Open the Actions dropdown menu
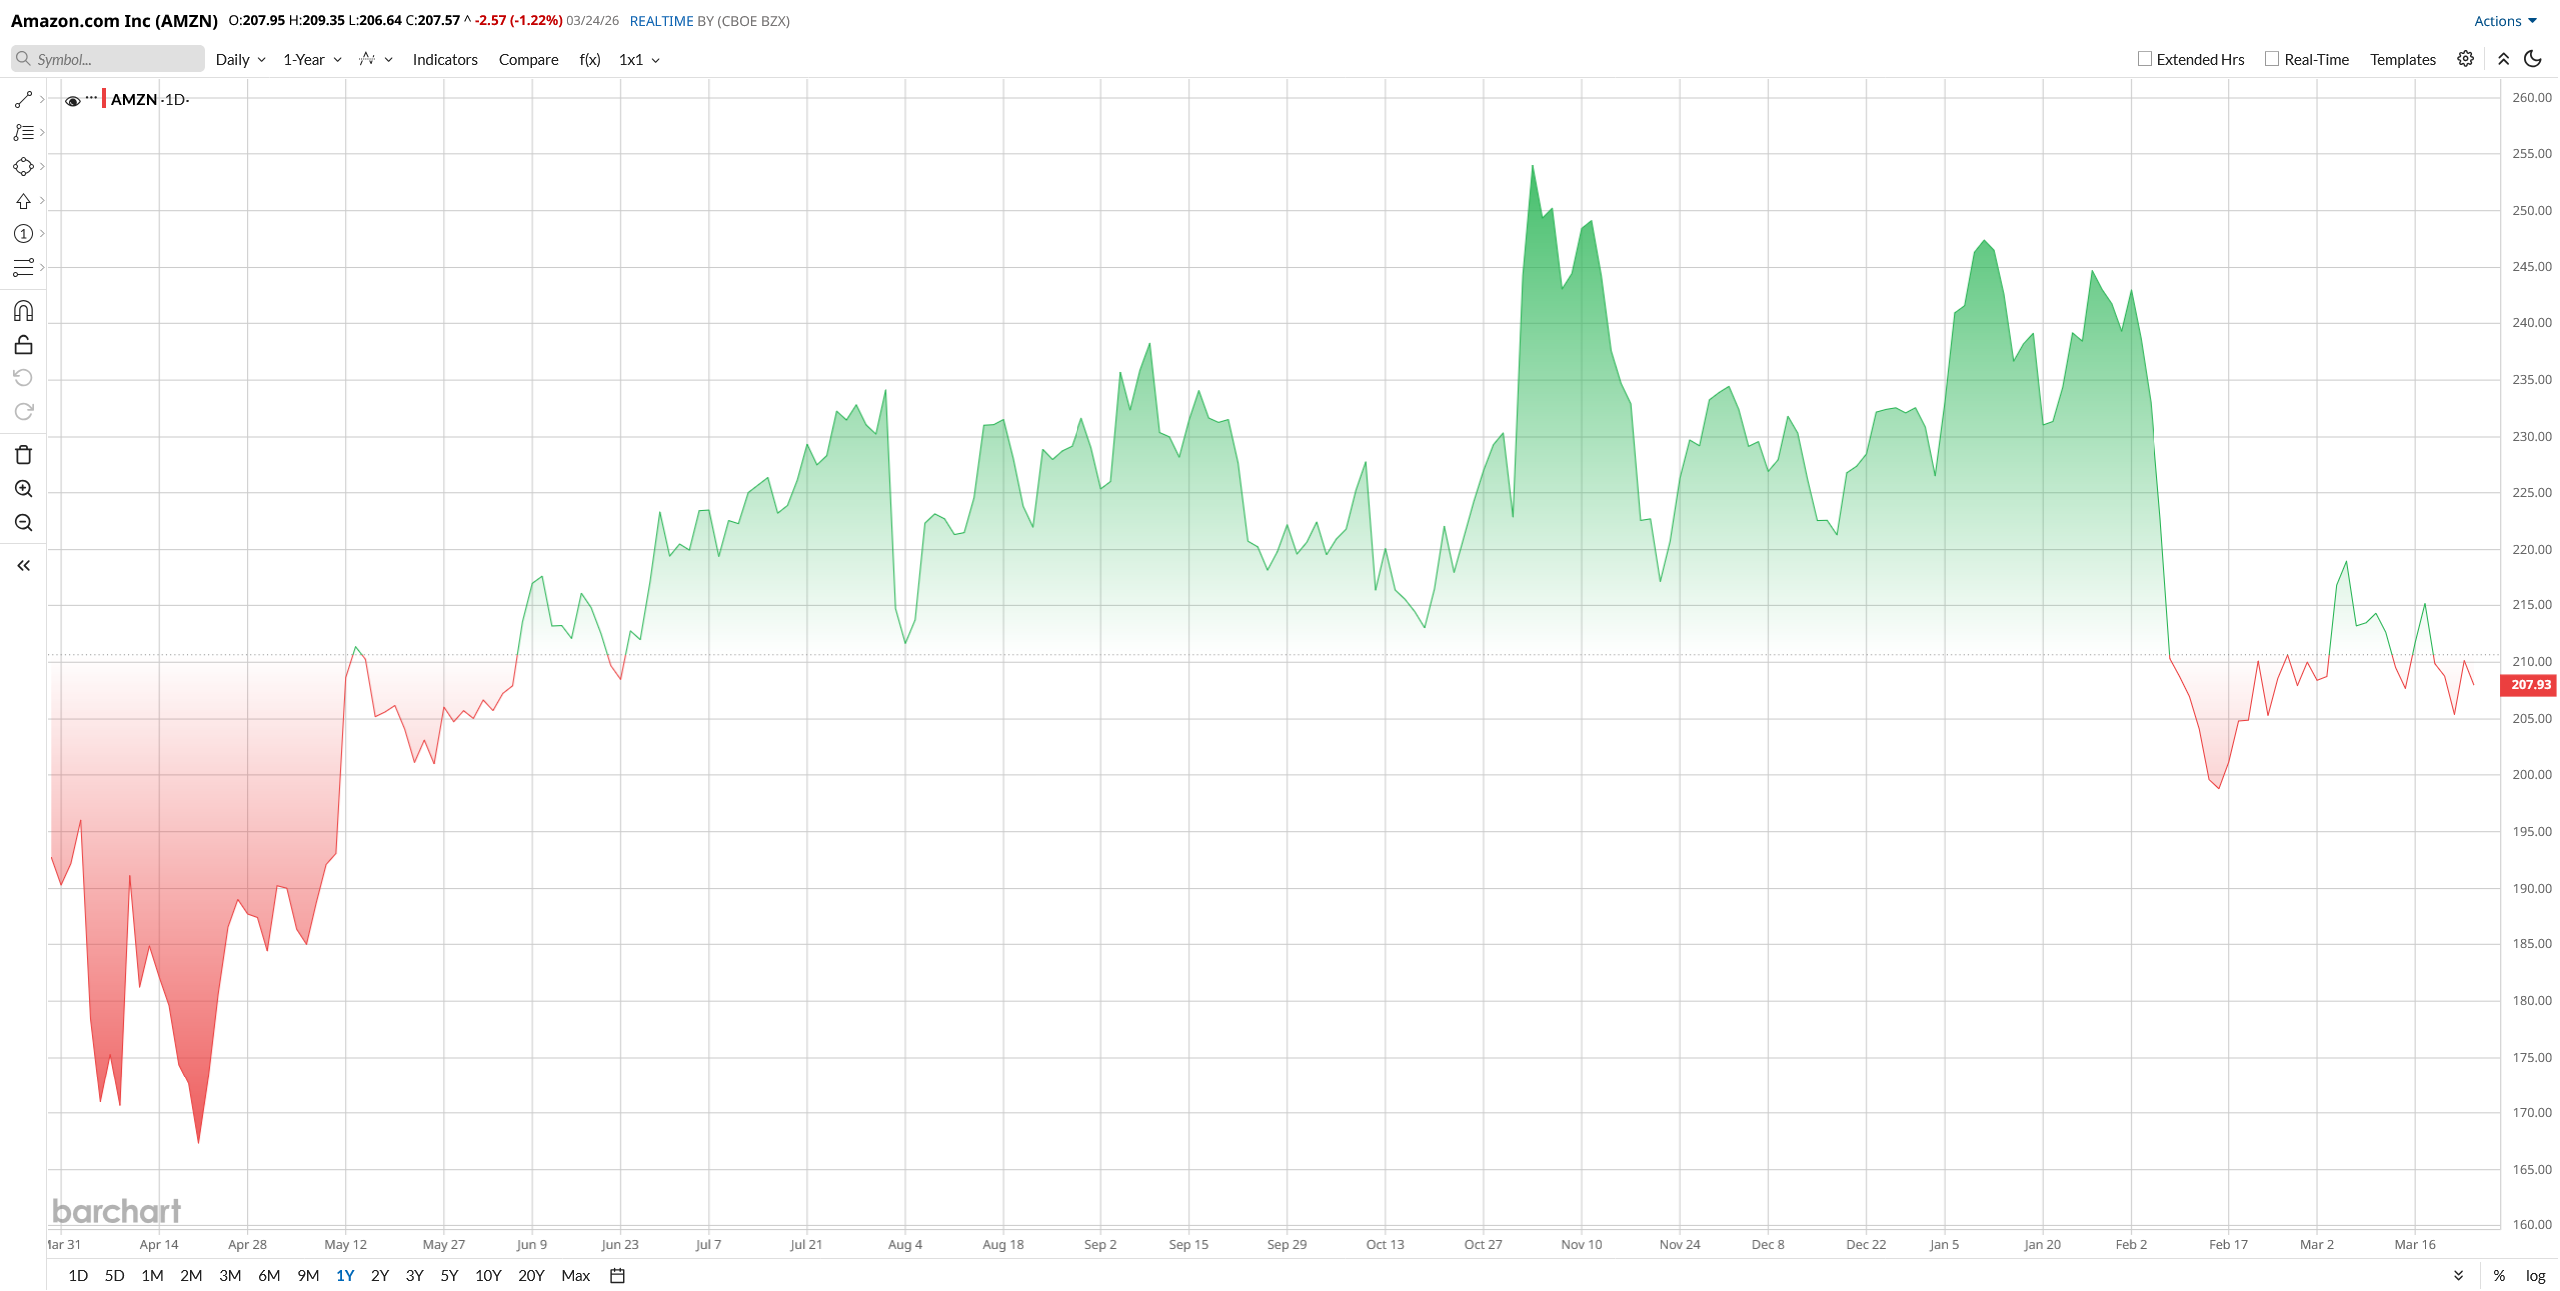This screenshot has width=2560, height=1291. (2505, 21)
